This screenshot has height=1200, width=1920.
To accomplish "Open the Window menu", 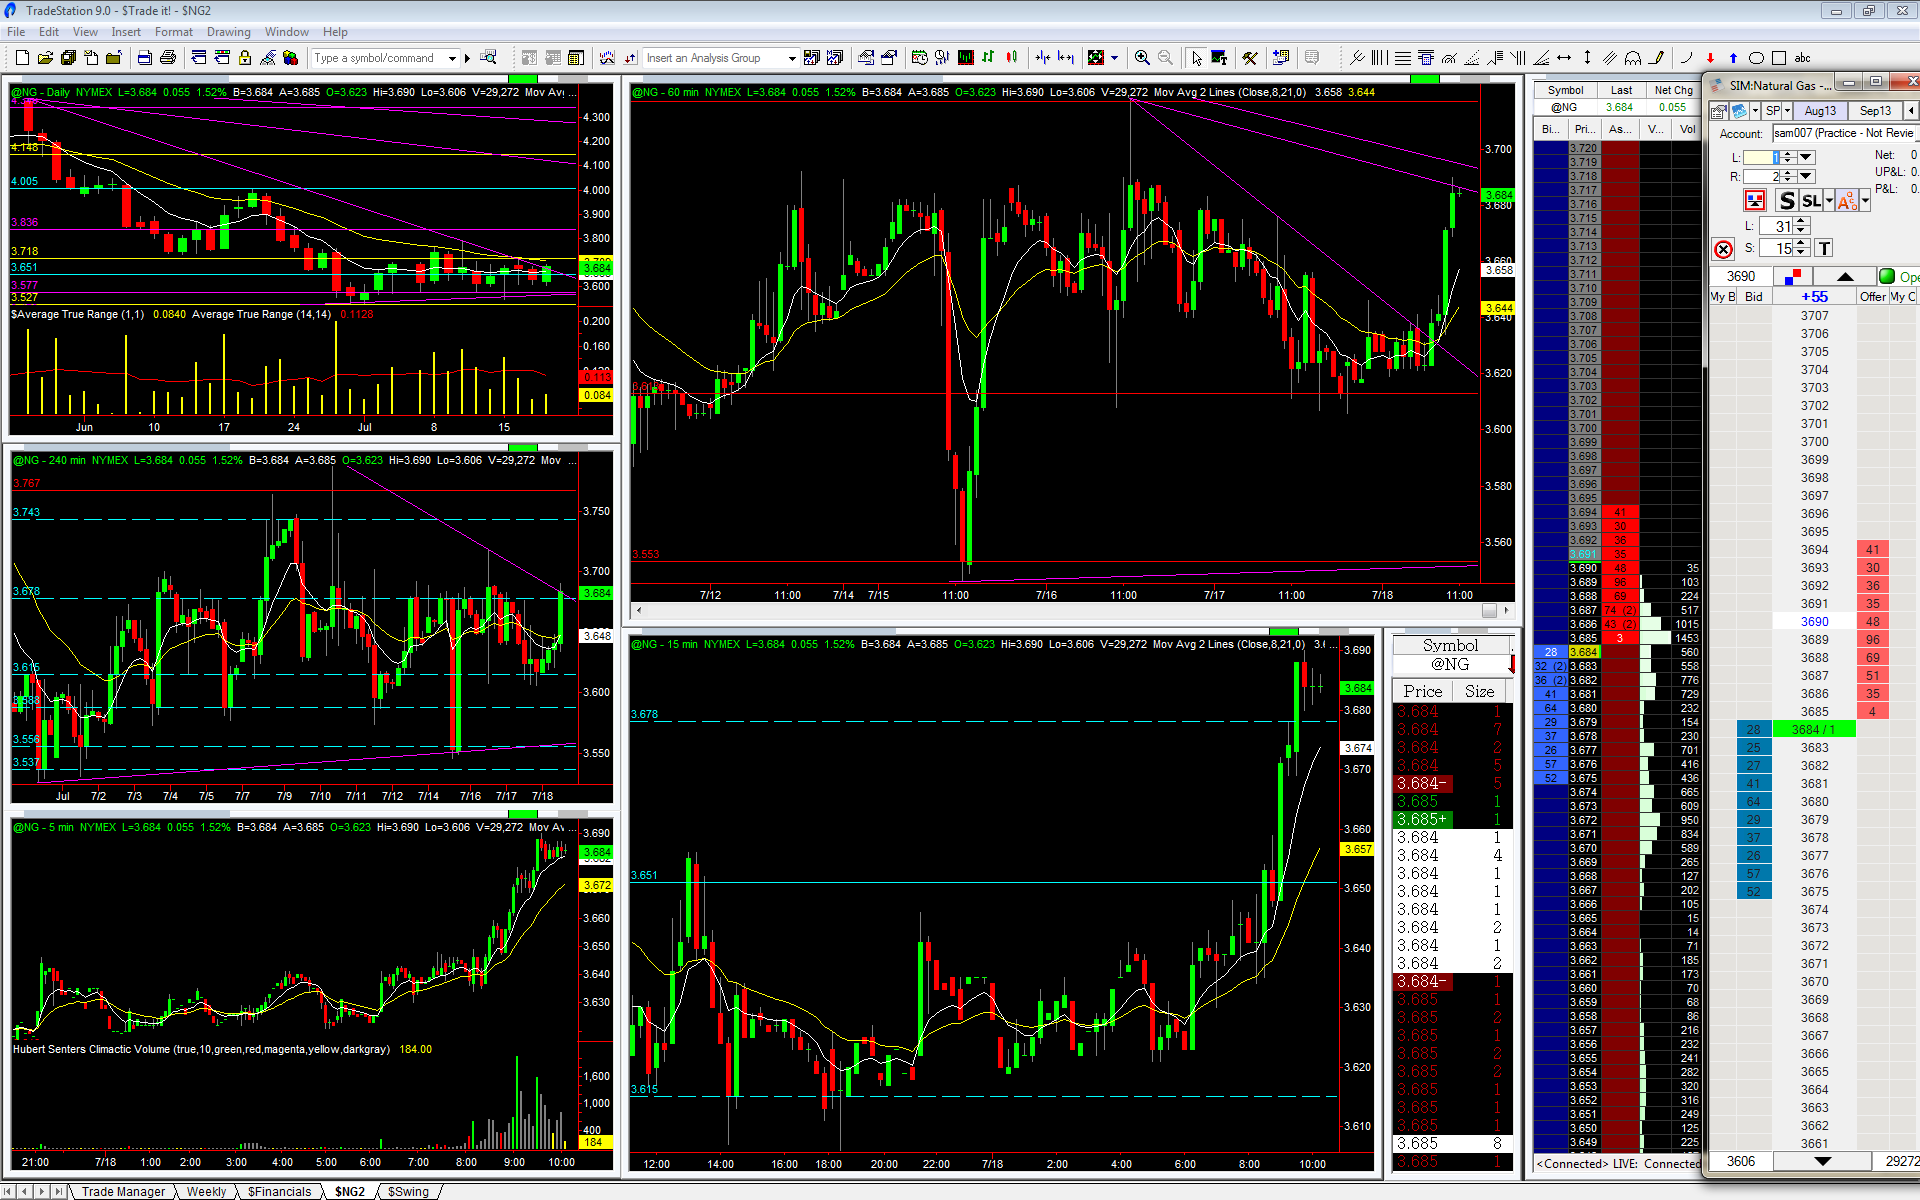I will click(x=287, y=32).
